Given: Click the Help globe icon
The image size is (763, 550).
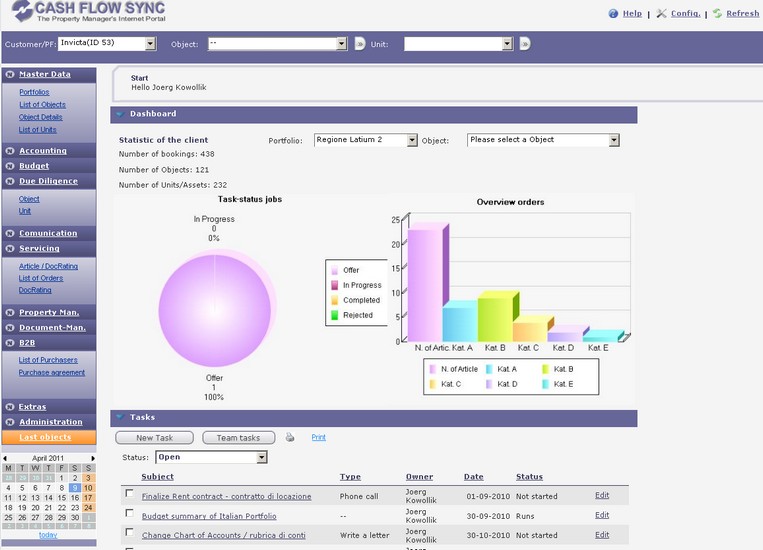Looking at the screenshot, I should click(613, 14).
